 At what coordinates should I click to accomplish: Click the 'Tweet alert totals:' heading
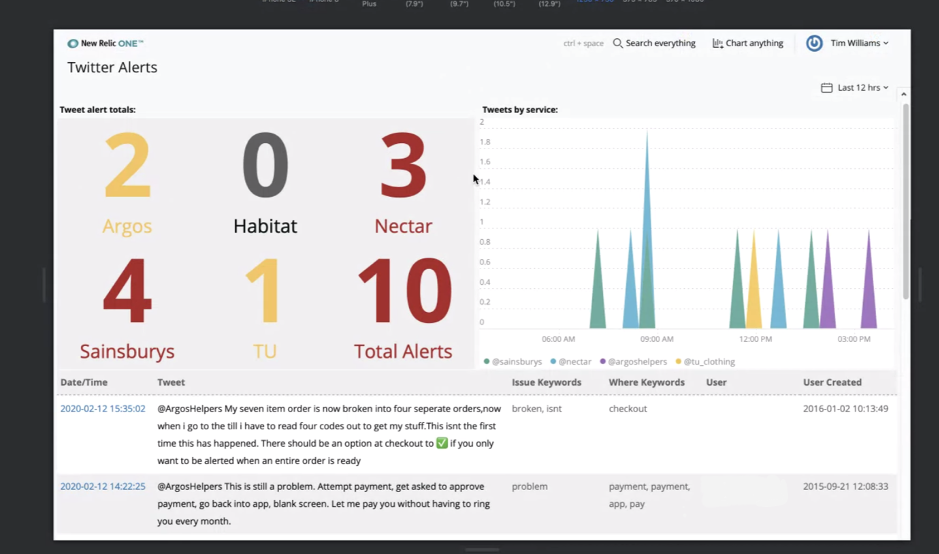(x=98, y=110)
